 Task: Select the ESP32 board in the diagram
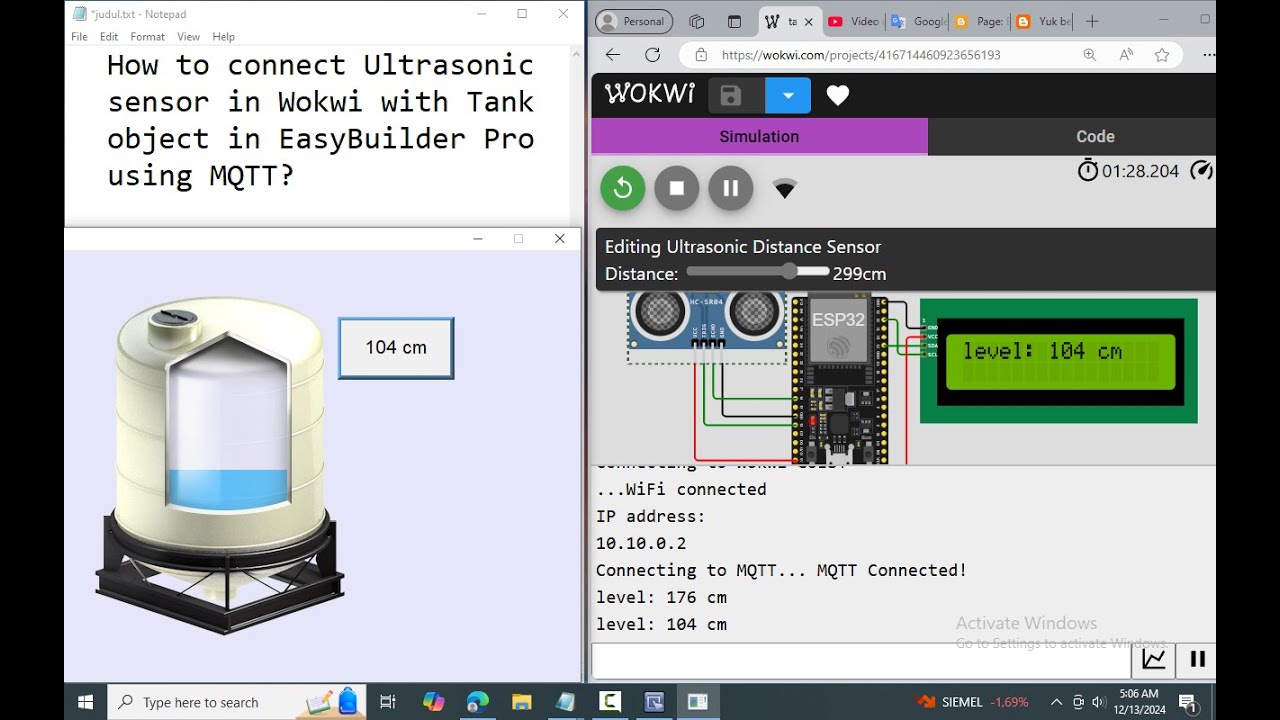tap(838, 378)
